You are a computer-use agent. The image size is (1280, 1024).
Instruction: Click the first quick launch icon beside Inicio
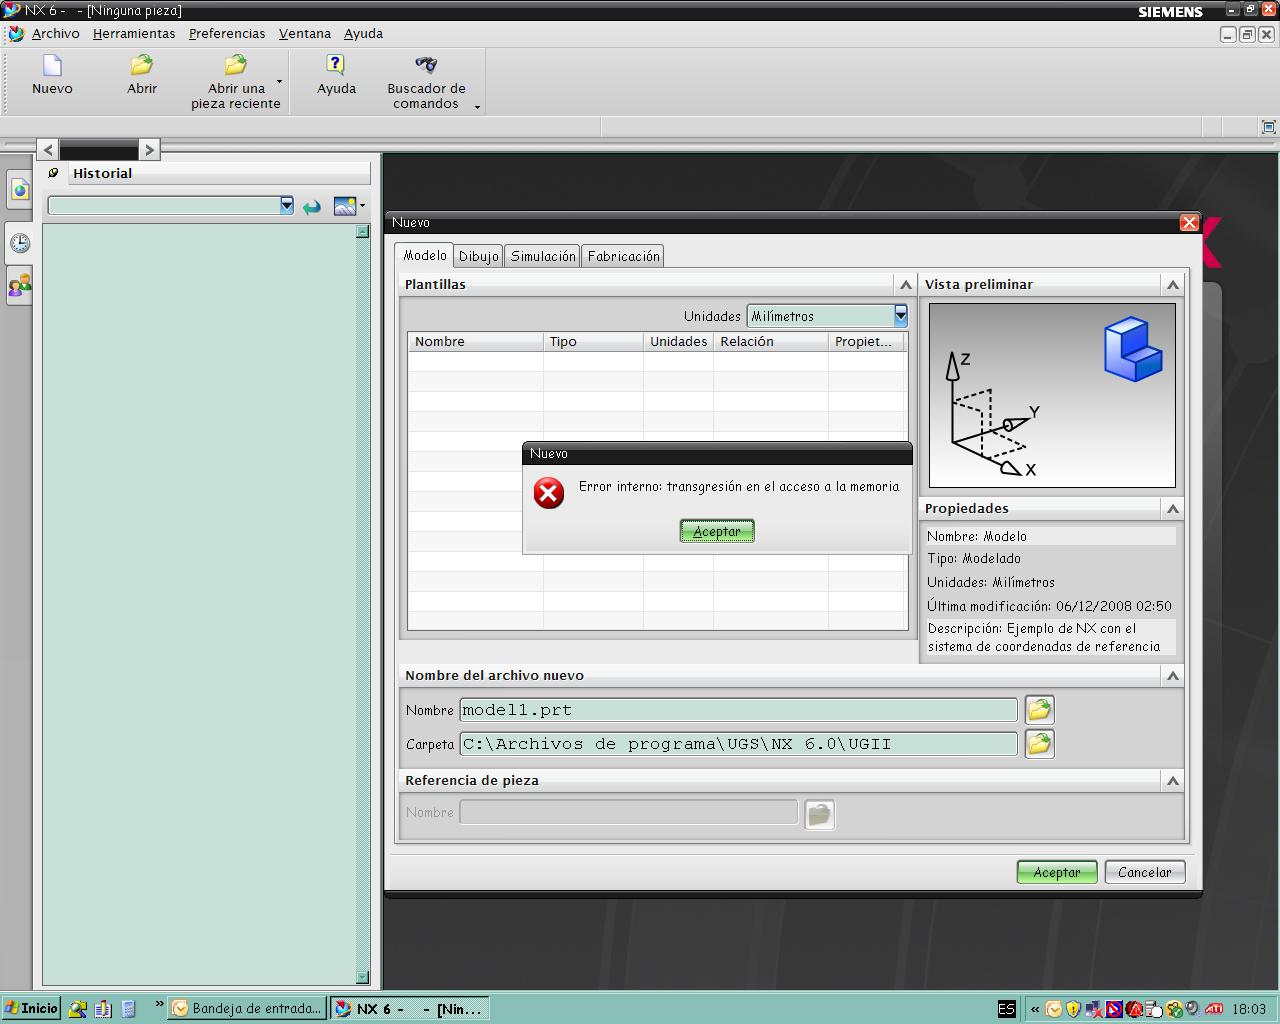78,1009
